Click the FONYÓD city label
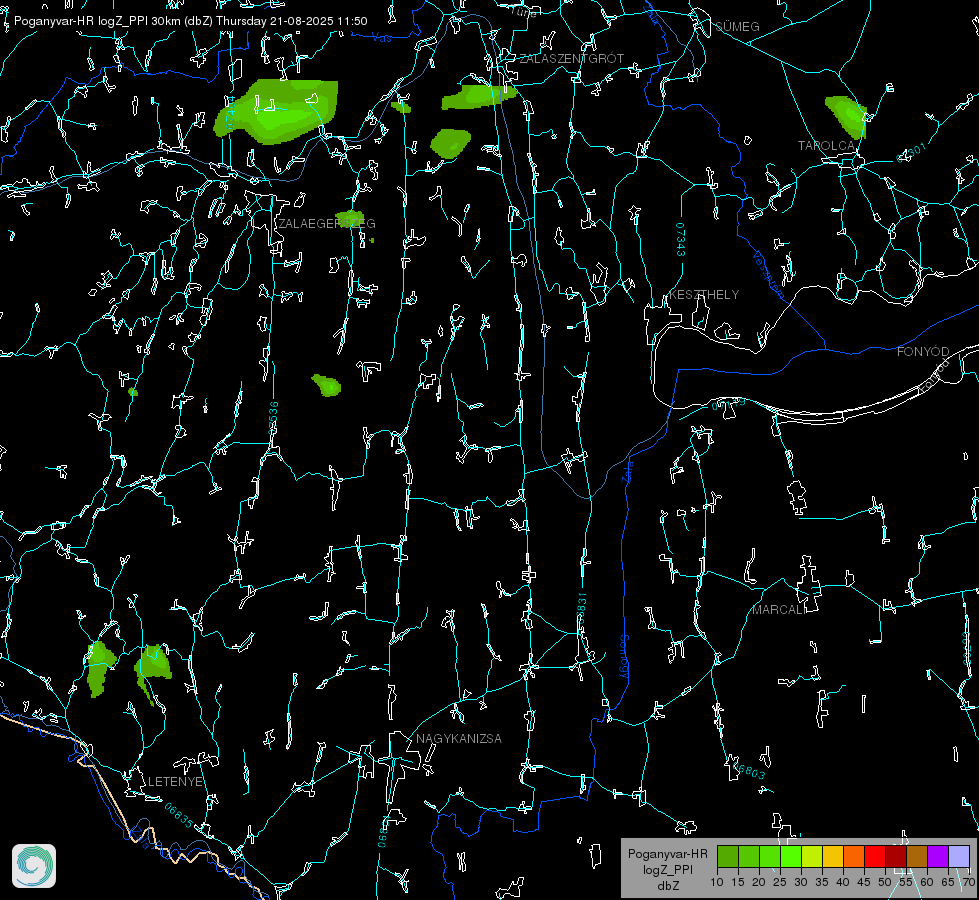The width and height of the screenshot is (979, 900). pyautogui.click(x=923, y=352)
